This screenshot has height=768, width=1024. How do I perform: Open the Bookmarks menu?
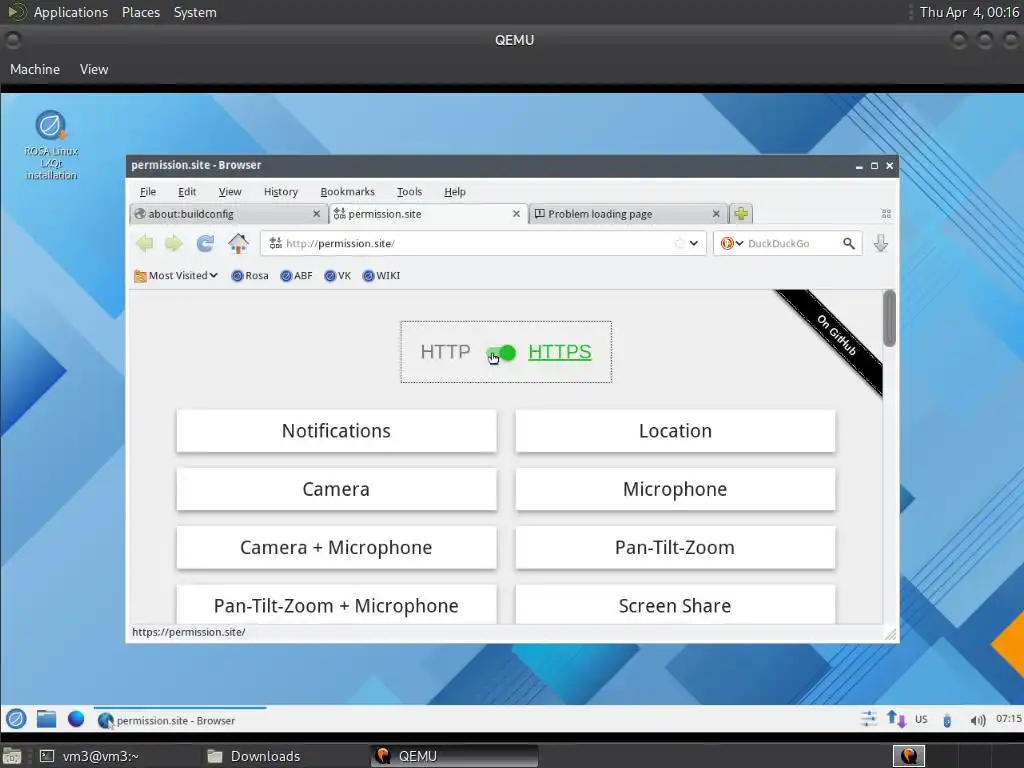coord(347,191)
